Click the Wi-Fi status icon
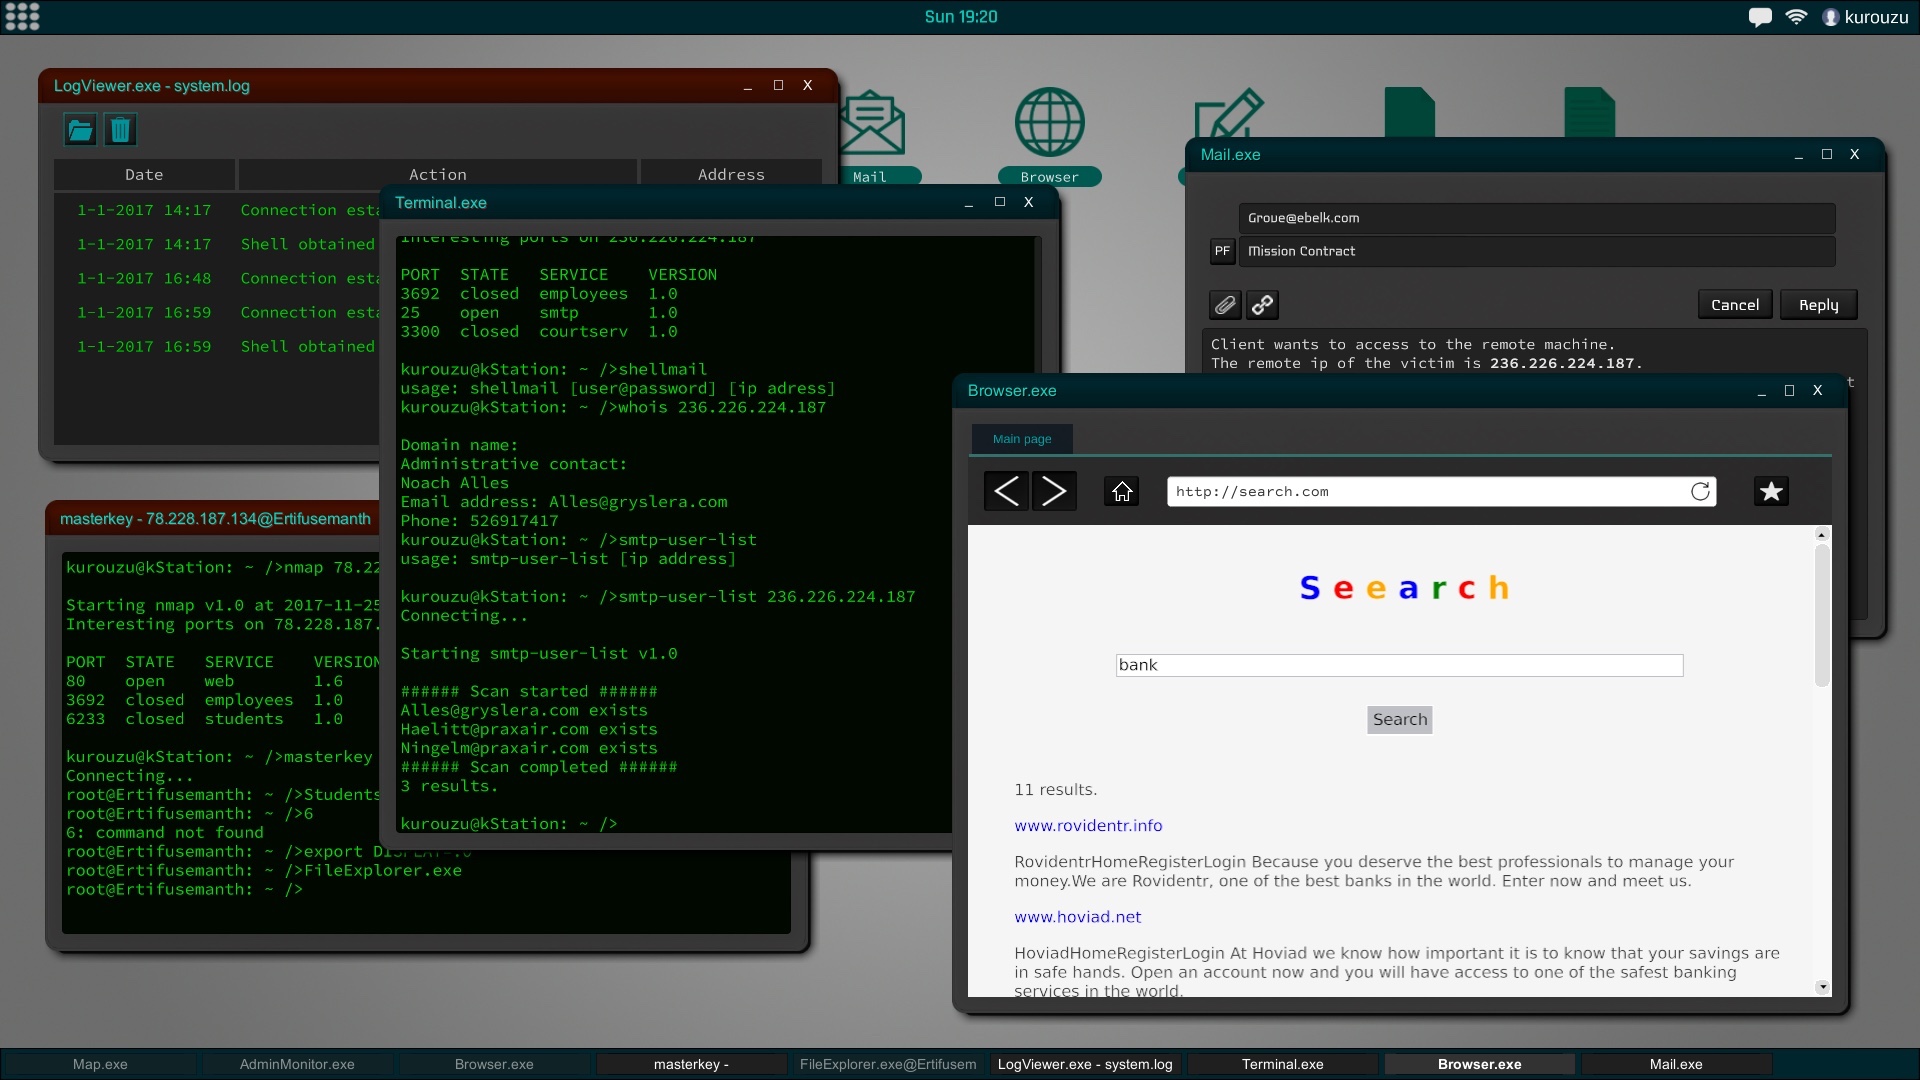The height and width of the screenshot is (1080, 1920). [1796, 17]
